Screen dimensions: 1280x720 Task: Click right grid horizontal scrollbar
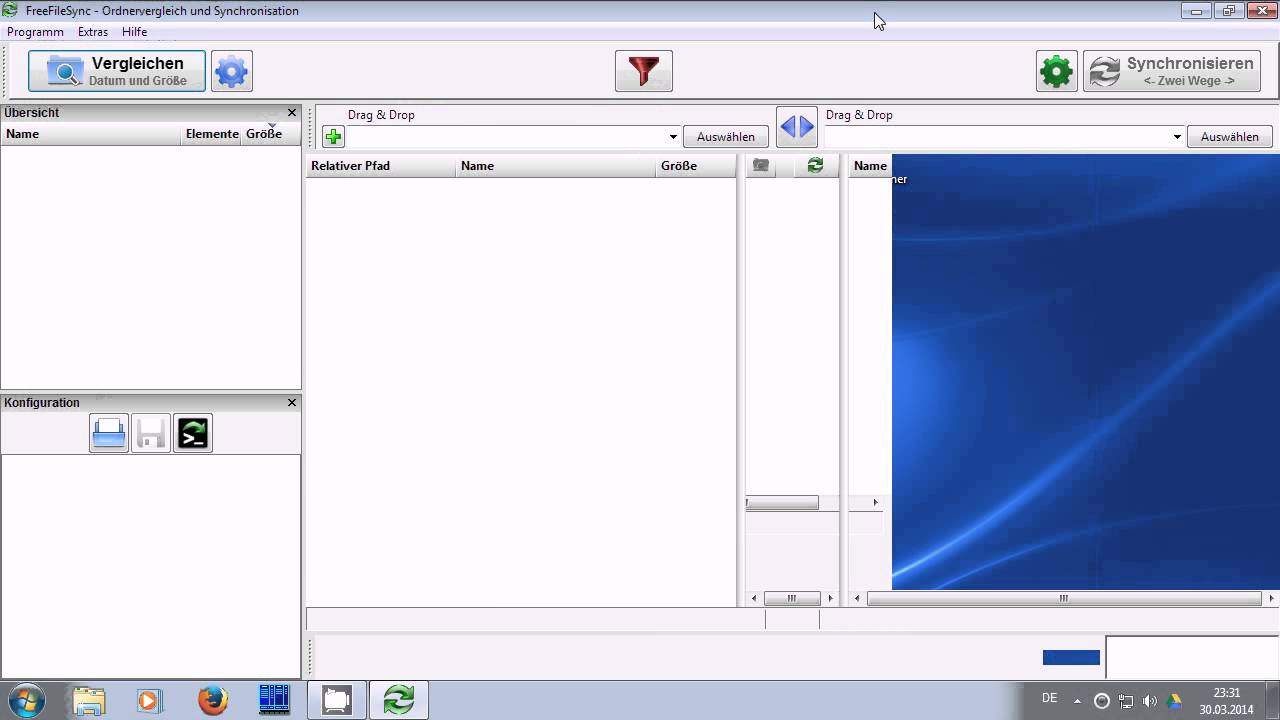(x=1064, y=598)
